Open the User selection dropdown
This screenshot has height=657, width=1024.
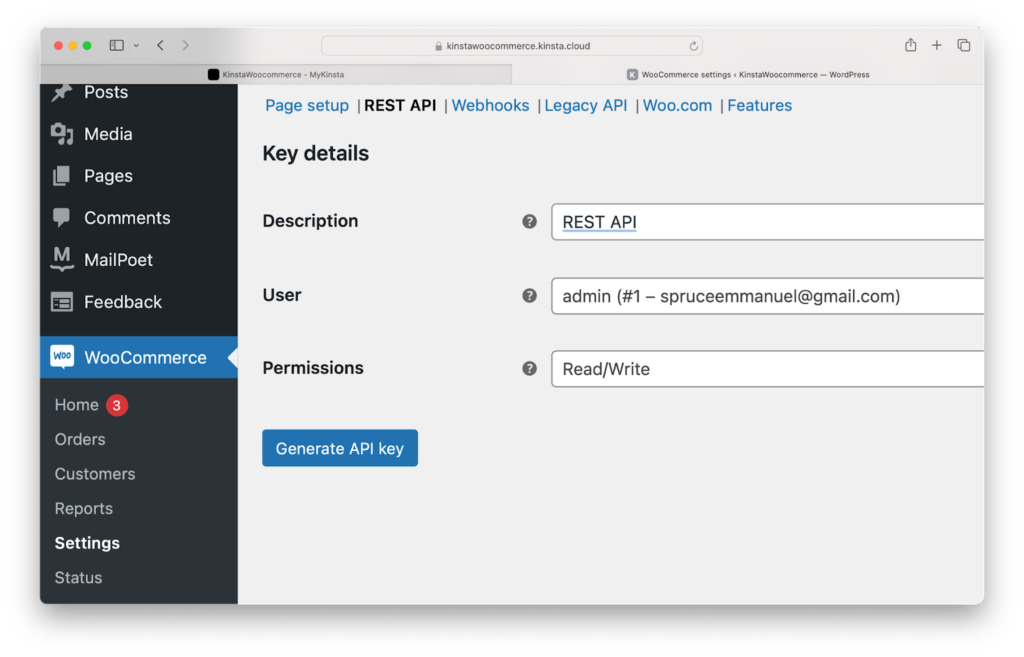point(766,296)
